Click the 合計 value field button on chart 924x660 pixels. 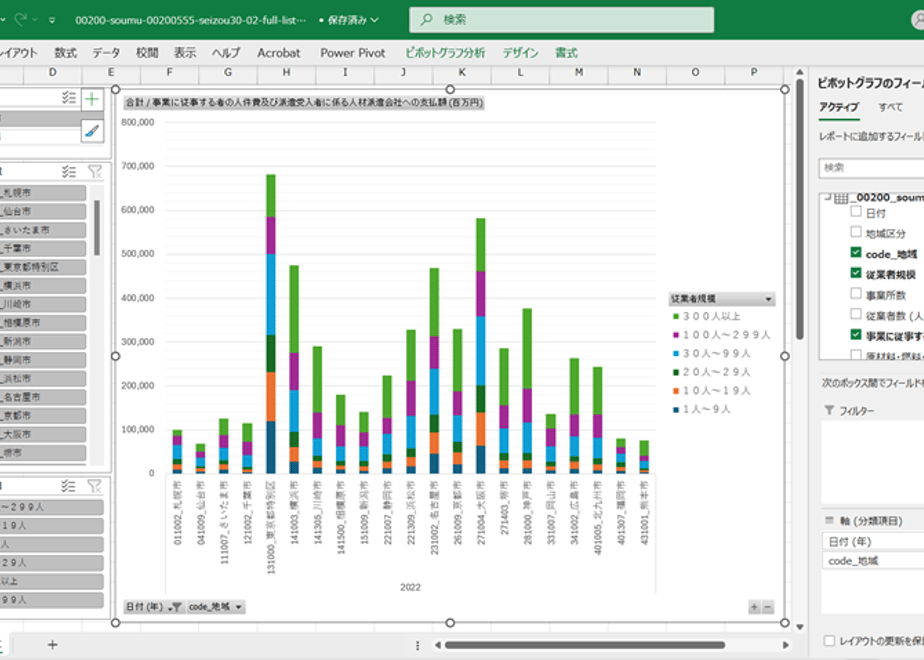click(304, 103)
